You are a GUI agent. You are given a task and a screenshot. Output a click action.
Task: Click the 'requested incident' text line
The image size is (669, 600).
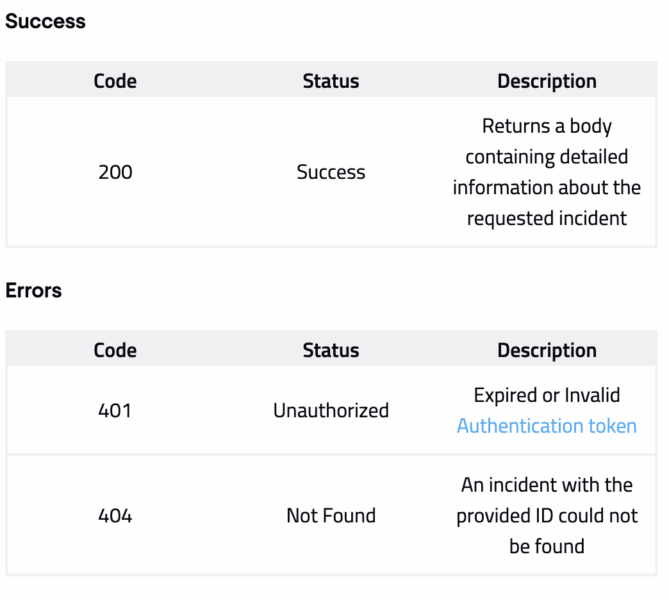546,218
